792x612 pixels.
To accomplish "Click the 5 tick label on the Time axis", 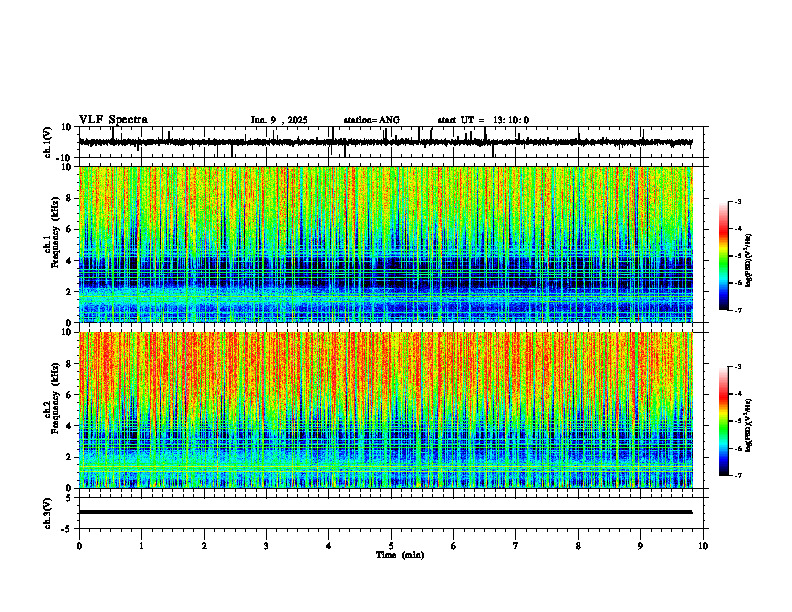I will [391, 546].
